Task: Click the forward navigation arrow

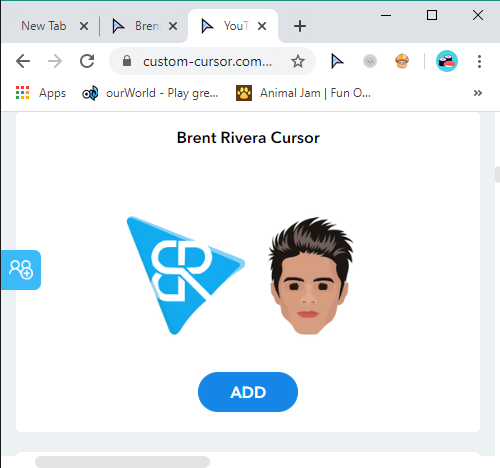Action: 55,61
